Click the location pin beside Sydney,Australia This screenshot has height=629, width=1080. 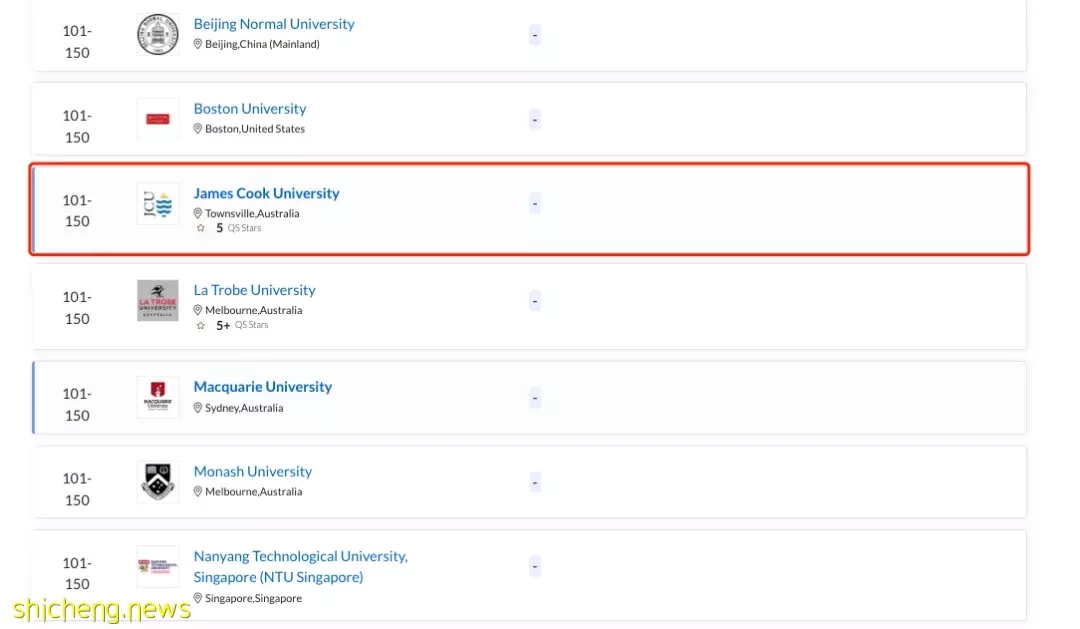[x=198, y=408]
